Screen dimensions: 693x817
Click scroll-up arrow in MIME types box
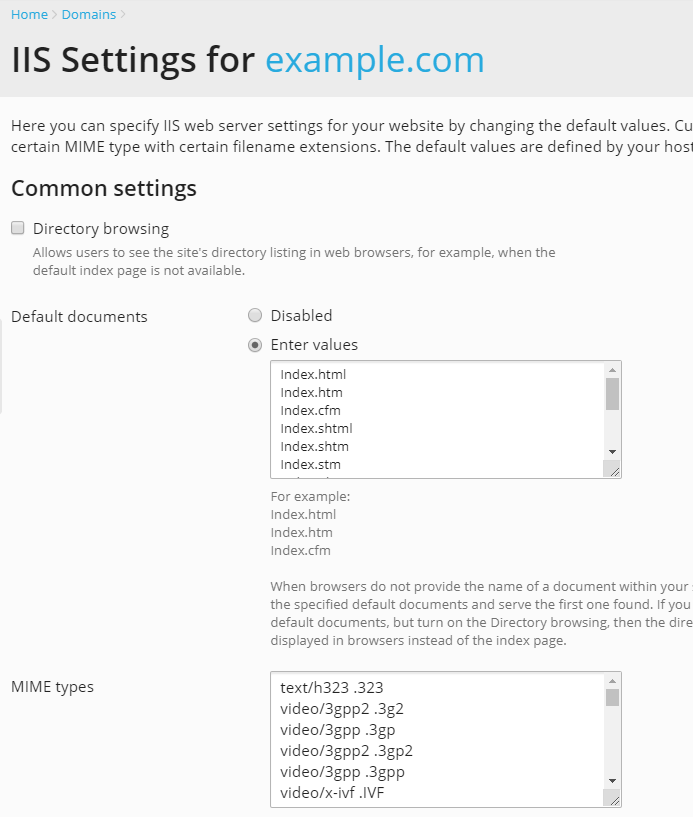tap(612, 681)
